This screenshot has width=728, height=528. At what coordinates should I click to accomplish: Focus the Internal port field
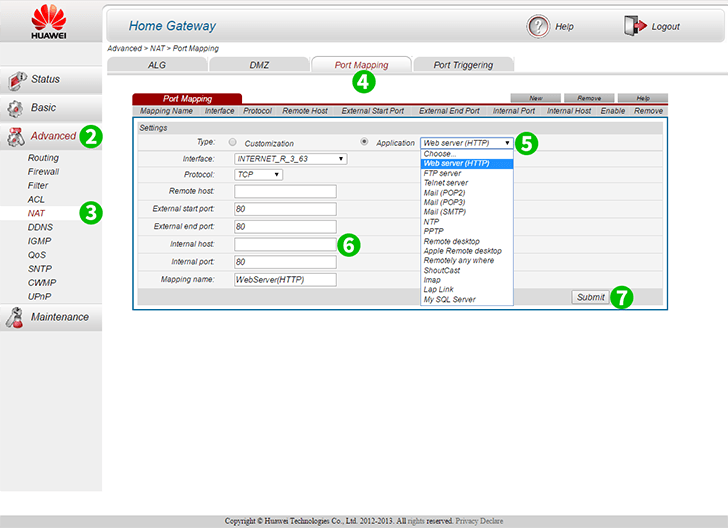286,262
